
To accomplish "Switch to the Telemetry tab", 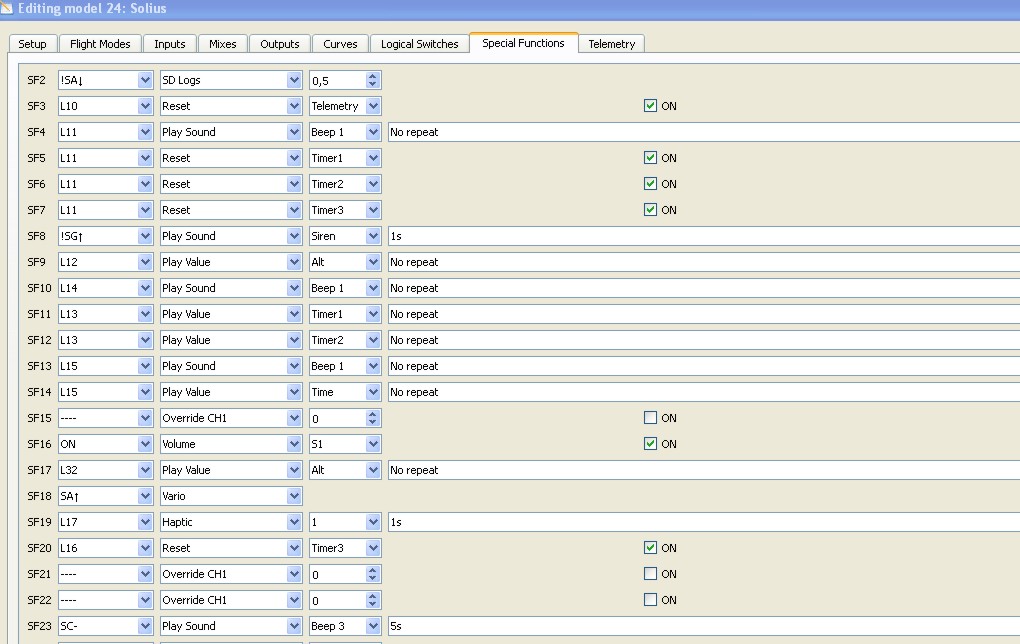I will 611,44.
